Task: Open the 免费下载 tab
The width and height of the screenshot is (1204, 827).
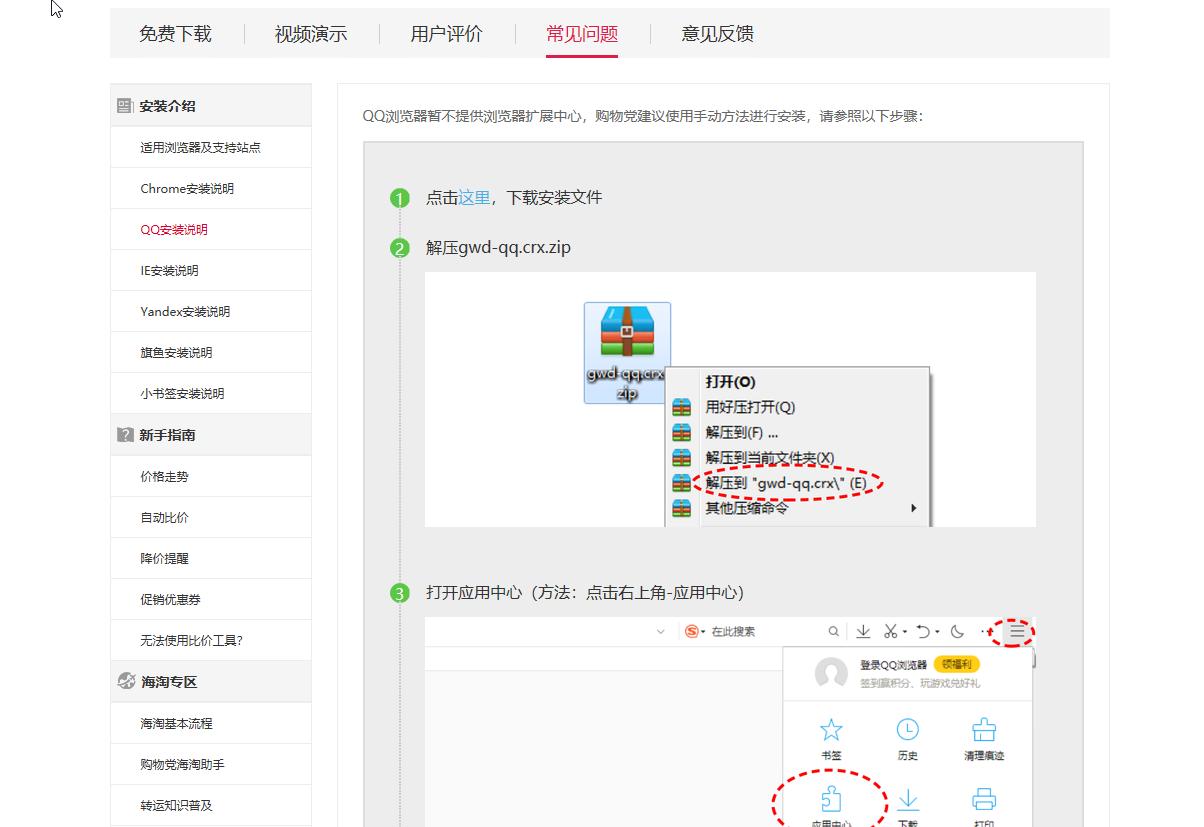Action: pos(175,33)
